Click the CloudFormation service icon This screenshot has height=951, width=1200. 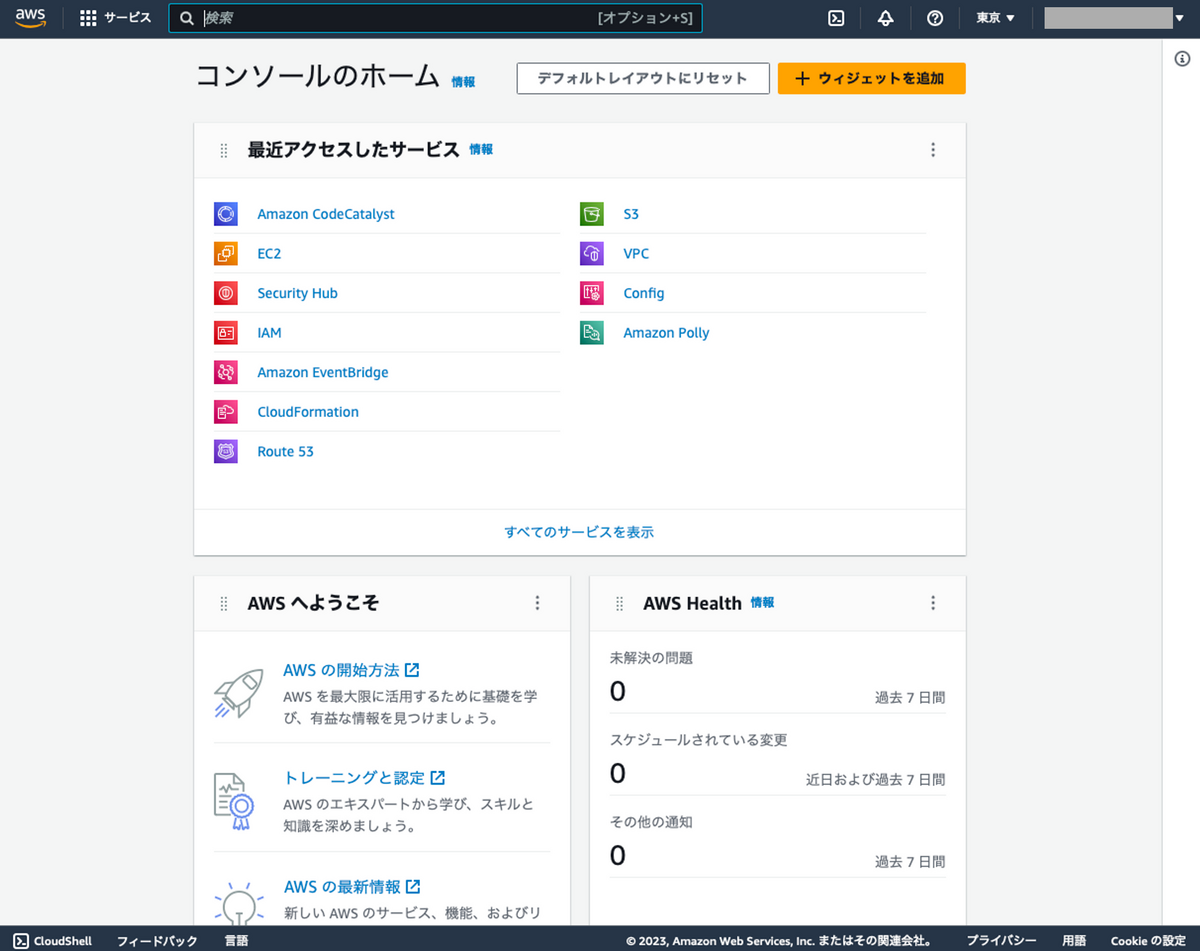tap(226, 412)
